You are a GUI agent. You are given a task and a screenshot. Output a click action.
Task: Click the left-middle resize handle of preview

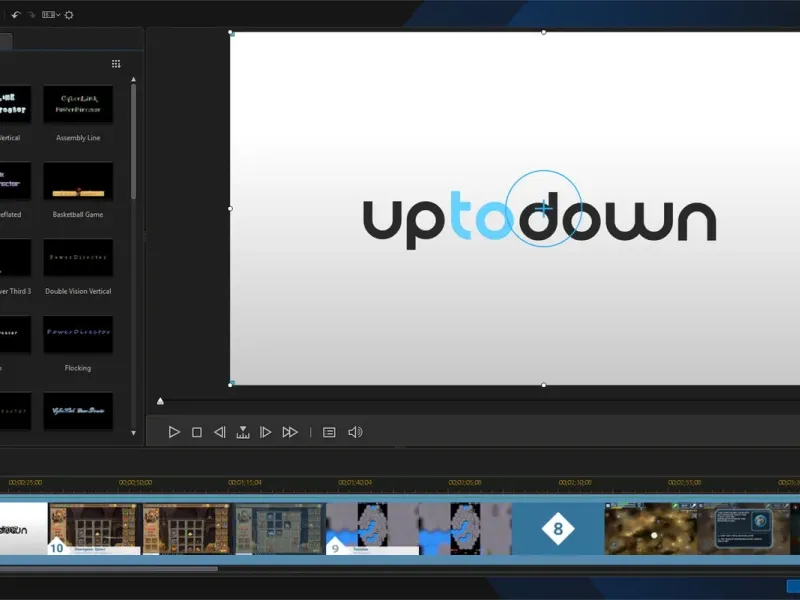click(230, 208)
